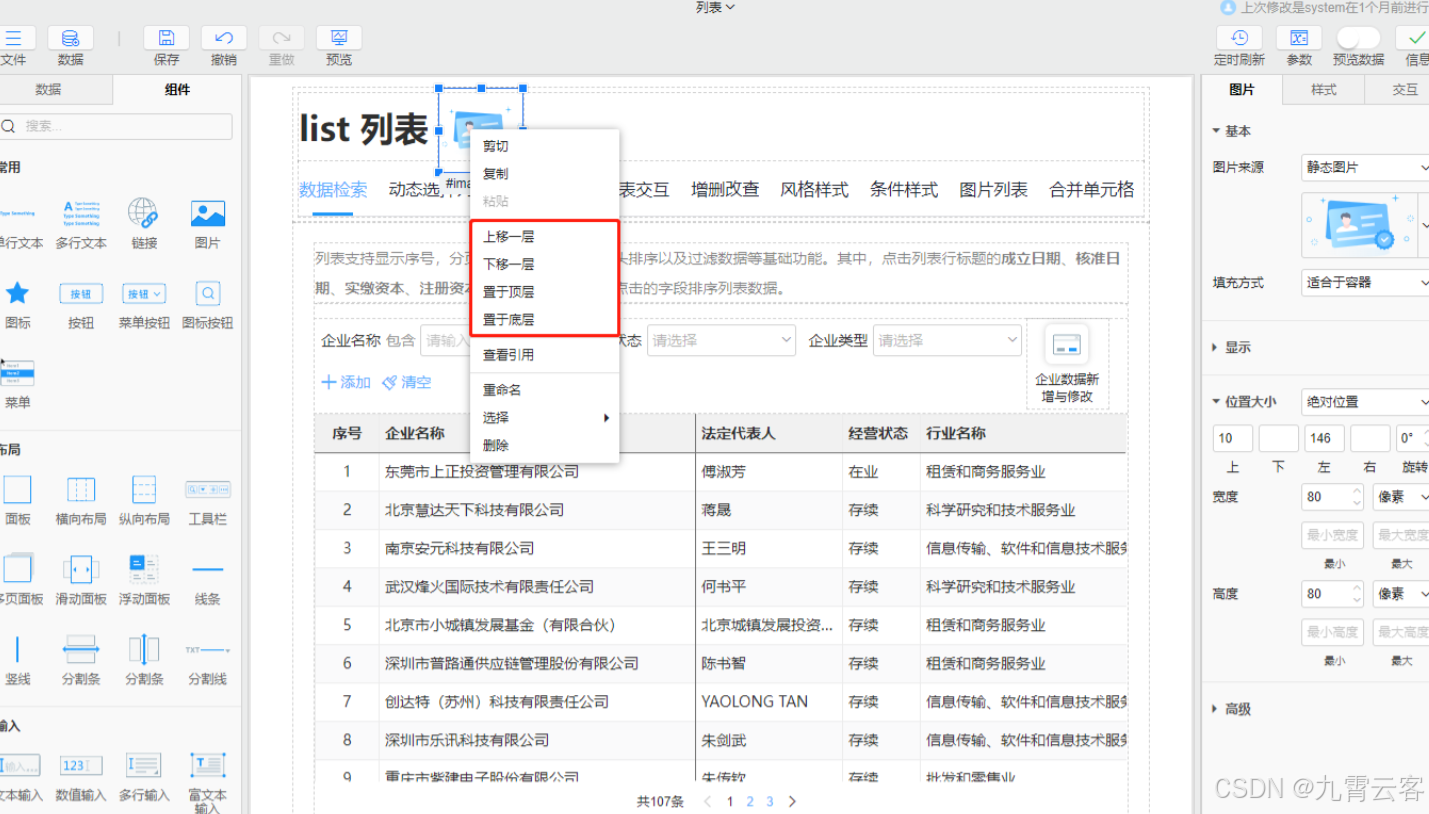Select the 单行文本 component
The image size is (1429, 814).
tap(17, 223)
